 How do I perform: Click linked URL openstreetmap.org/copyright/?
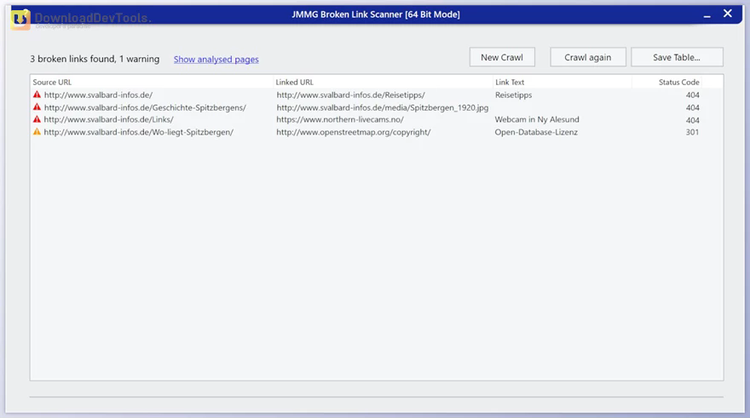pyautogui.click(x=353, y=132)
